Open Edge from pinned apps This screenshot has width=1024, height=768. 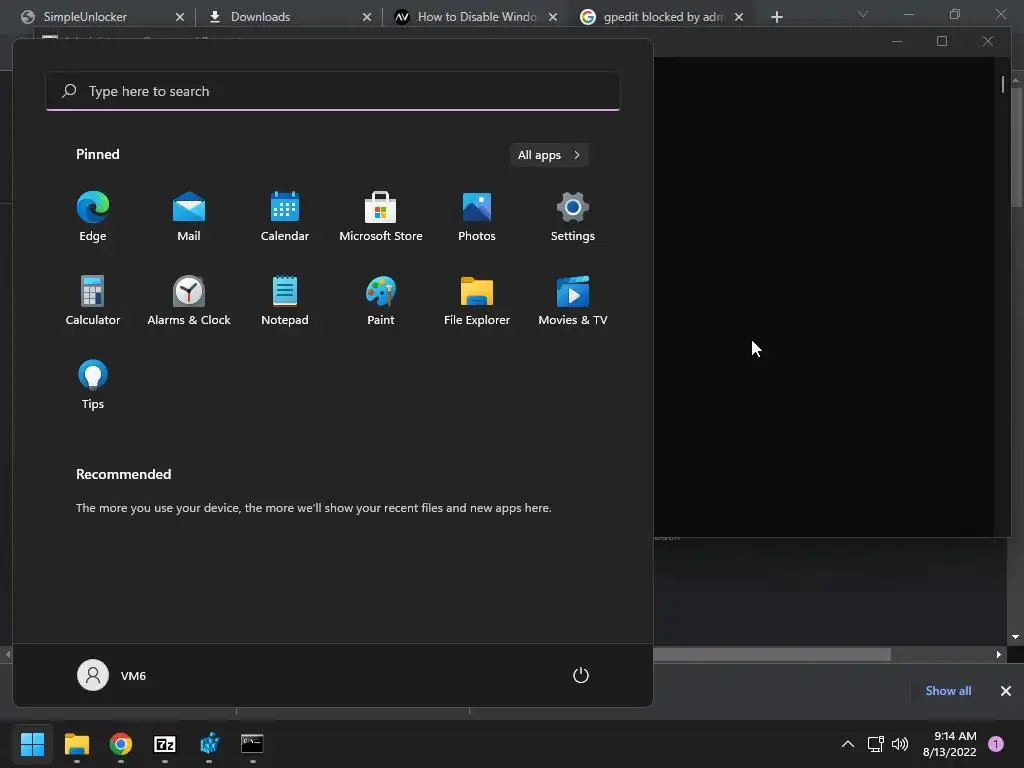(x=93, y=217)
